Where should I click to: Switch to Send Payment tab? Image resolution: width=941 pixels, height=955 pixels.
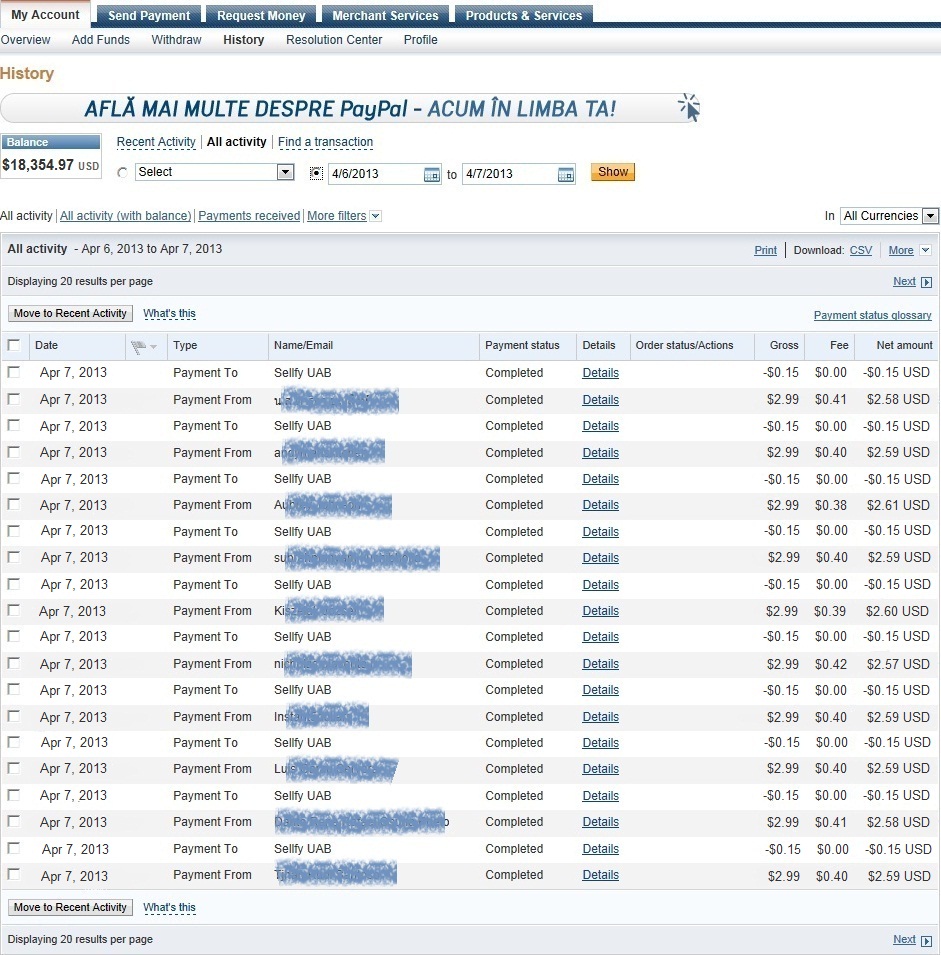(x=149, y=15)
